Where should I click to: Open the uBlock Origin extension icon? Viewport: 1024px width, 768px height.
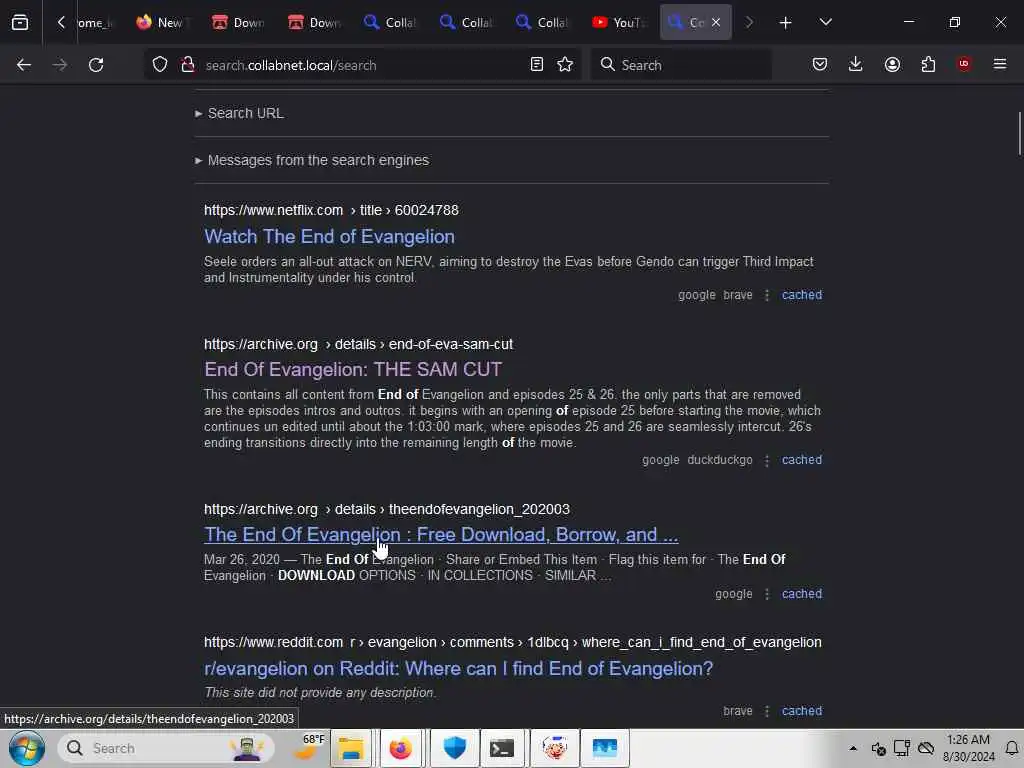click(x=964, y=64)
